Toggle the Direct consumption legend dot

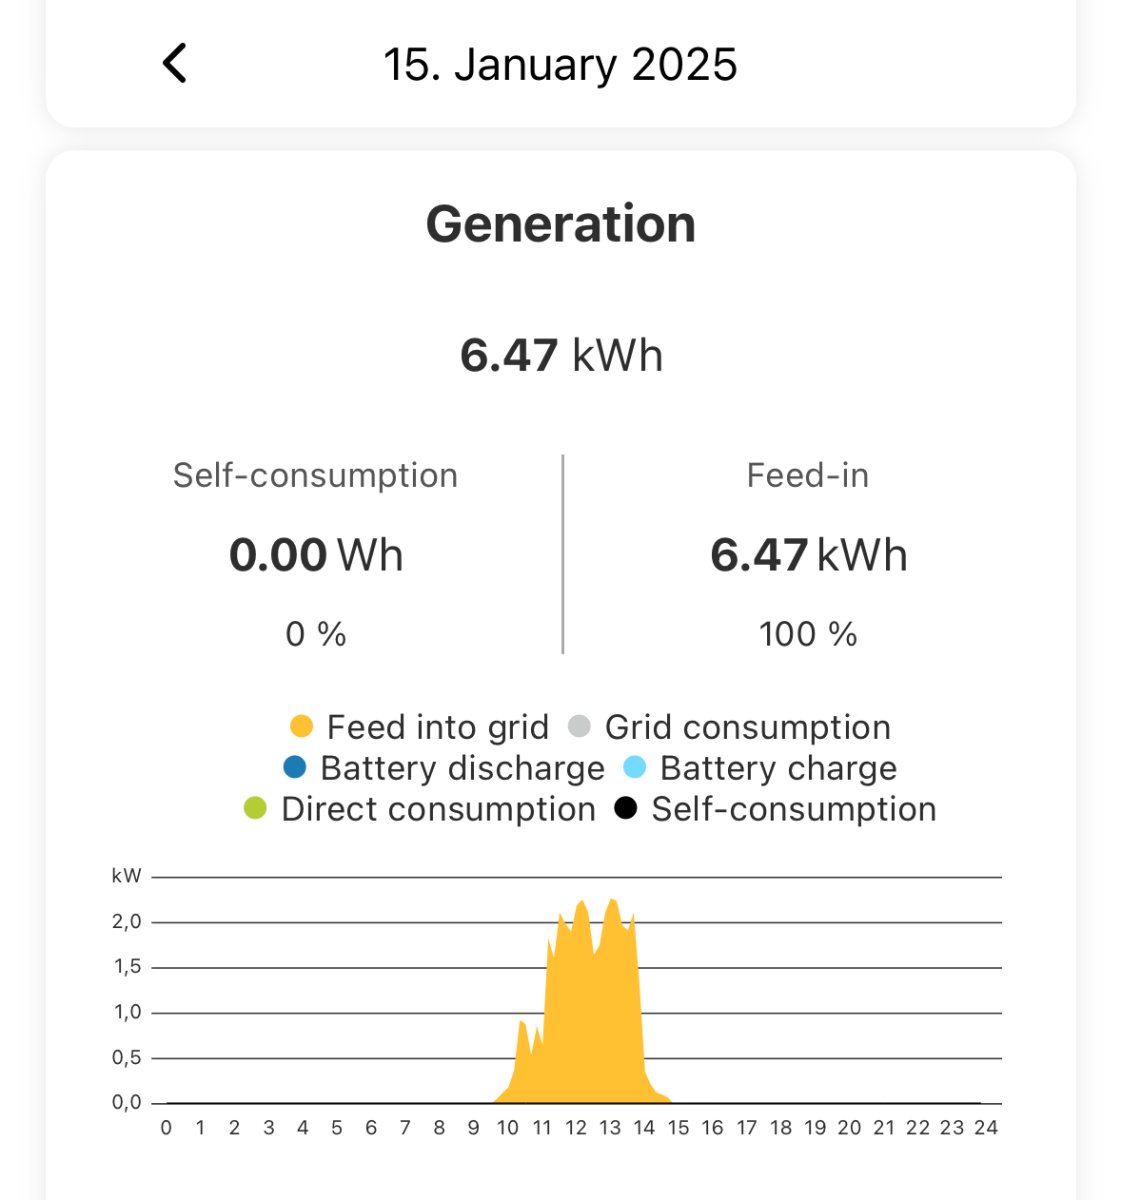pyautogui.click(x=256, y=809)
